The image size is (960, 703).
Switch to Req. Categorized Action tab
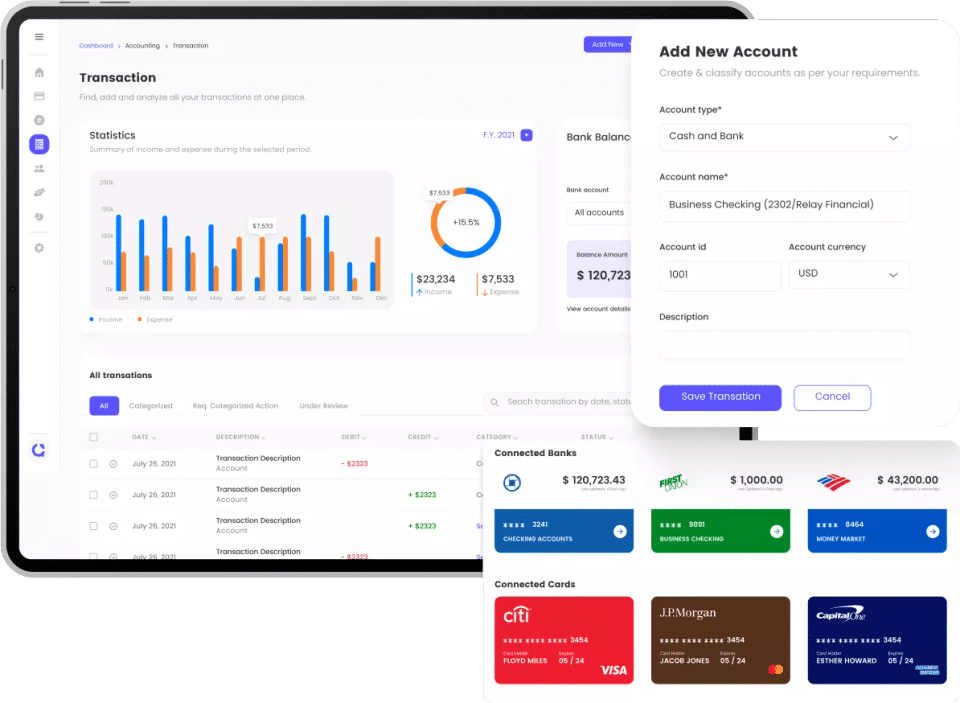(235, 406)
